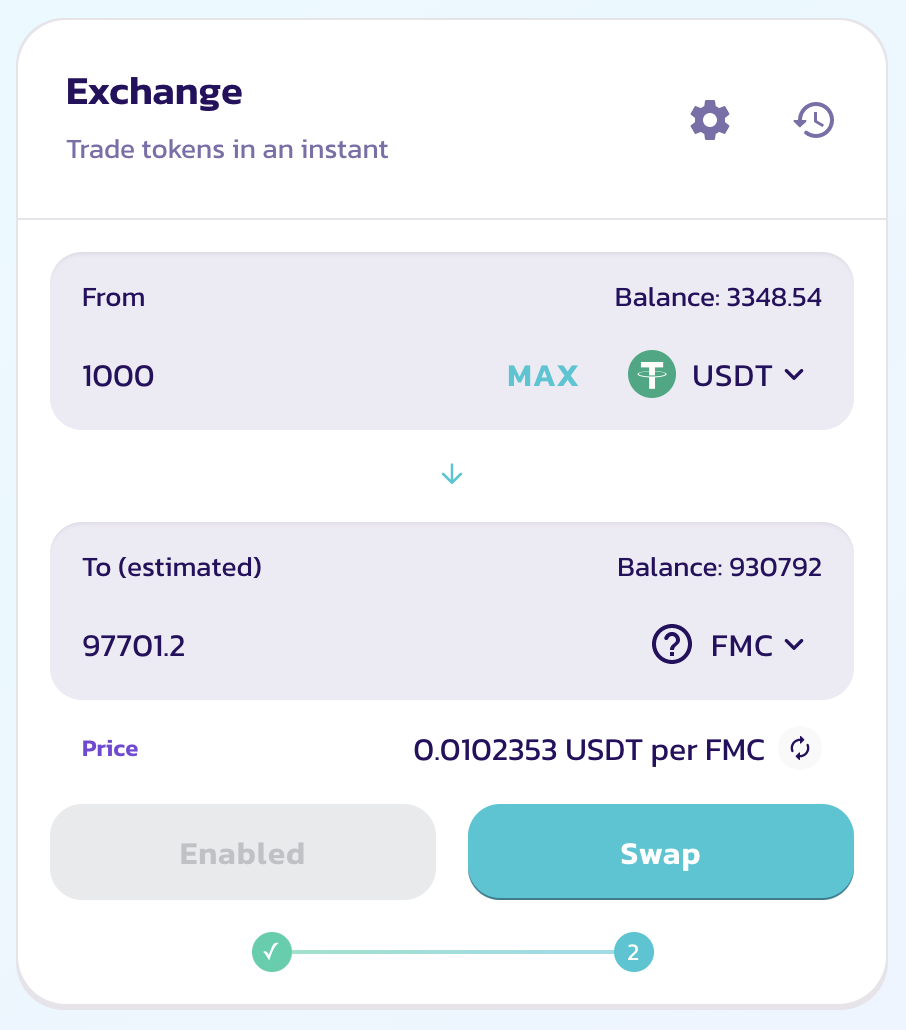Open the USDT currency selector
This screenshot has height=1030, width=906.
coord(716,374)
